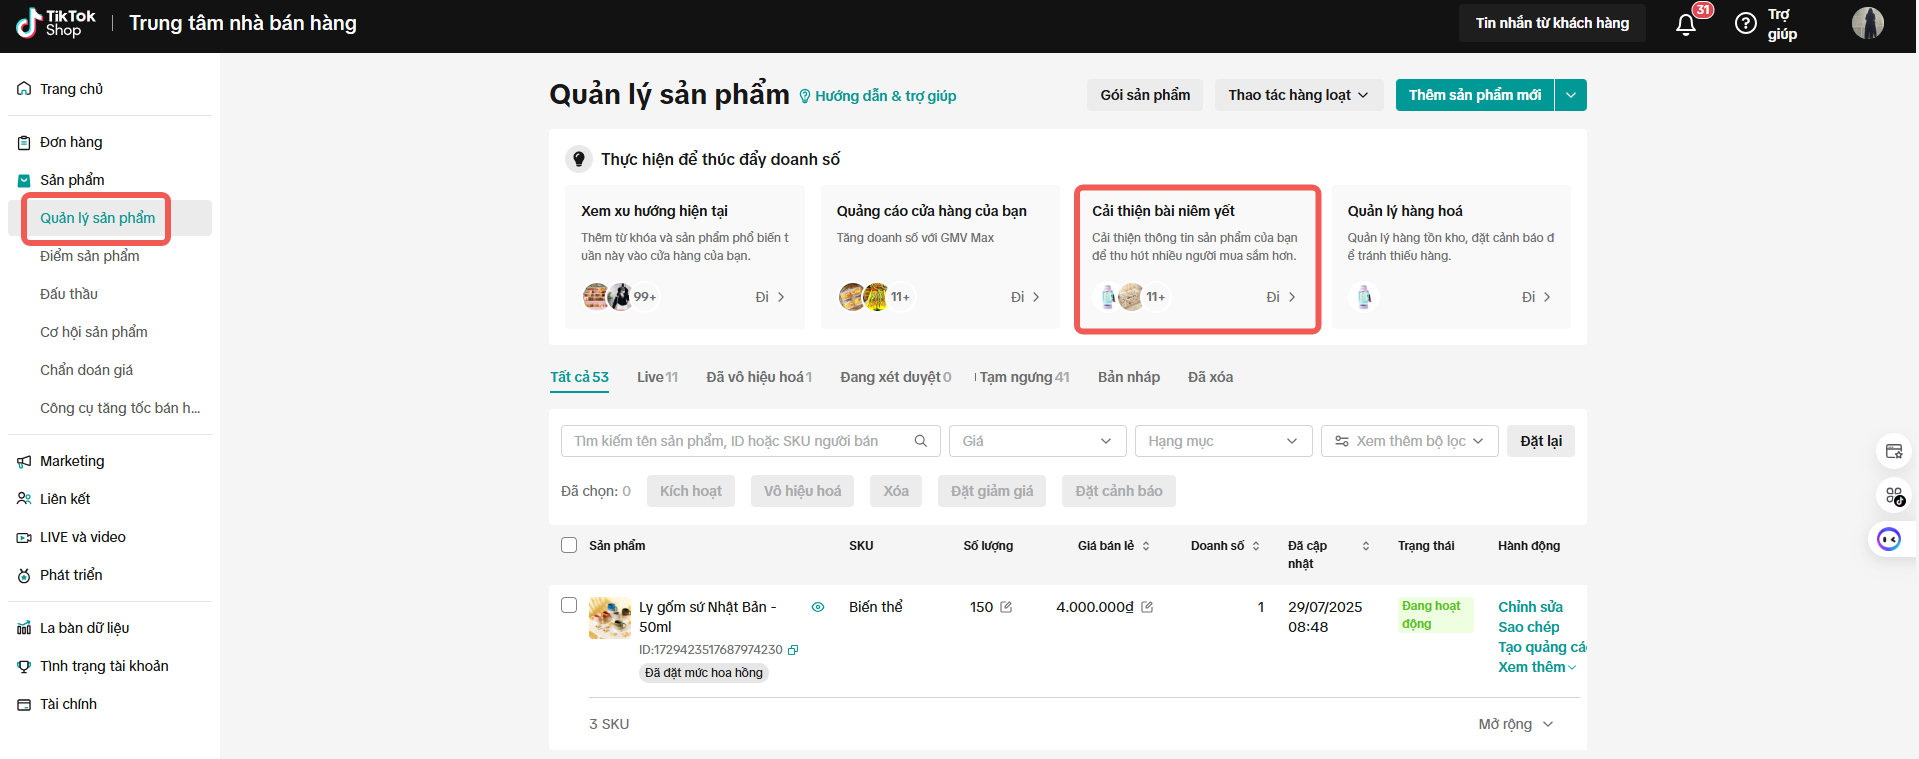Click the edit retail price pencil icon

(1147, 607)
